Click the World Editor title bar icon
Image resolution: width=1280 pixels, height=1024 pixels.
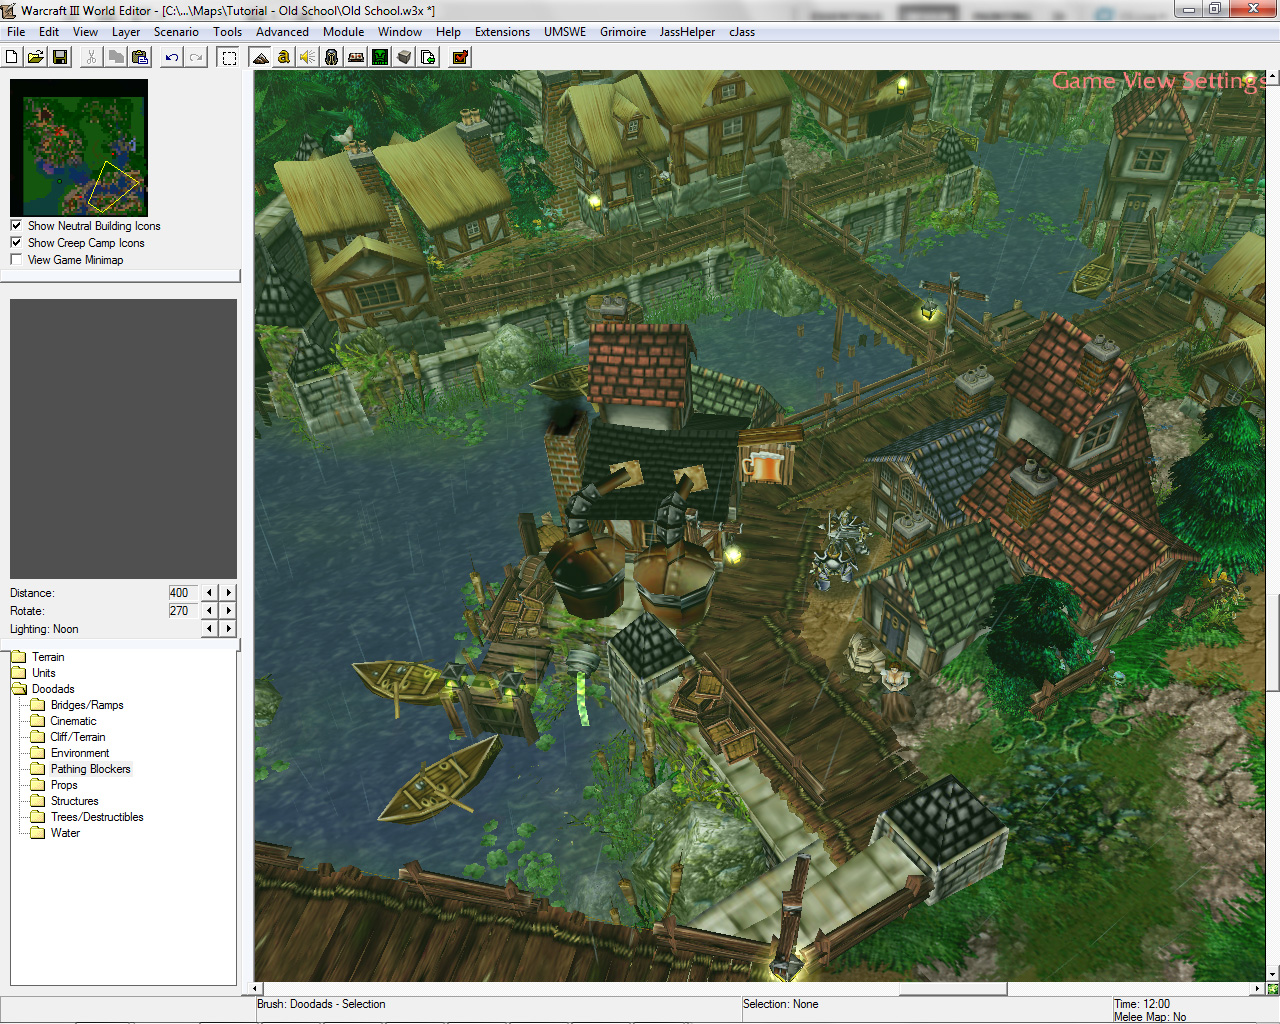click(10, 10)
